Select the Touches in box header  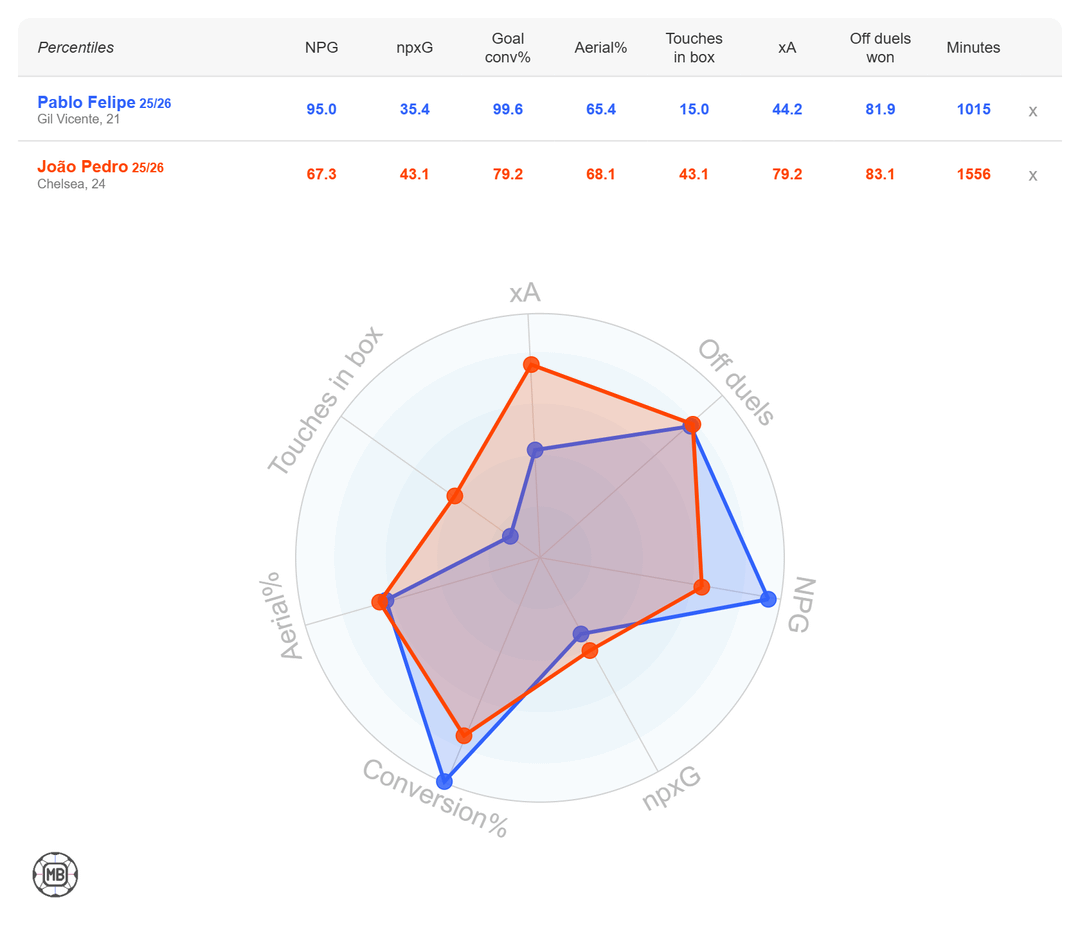tap(694, 48)
